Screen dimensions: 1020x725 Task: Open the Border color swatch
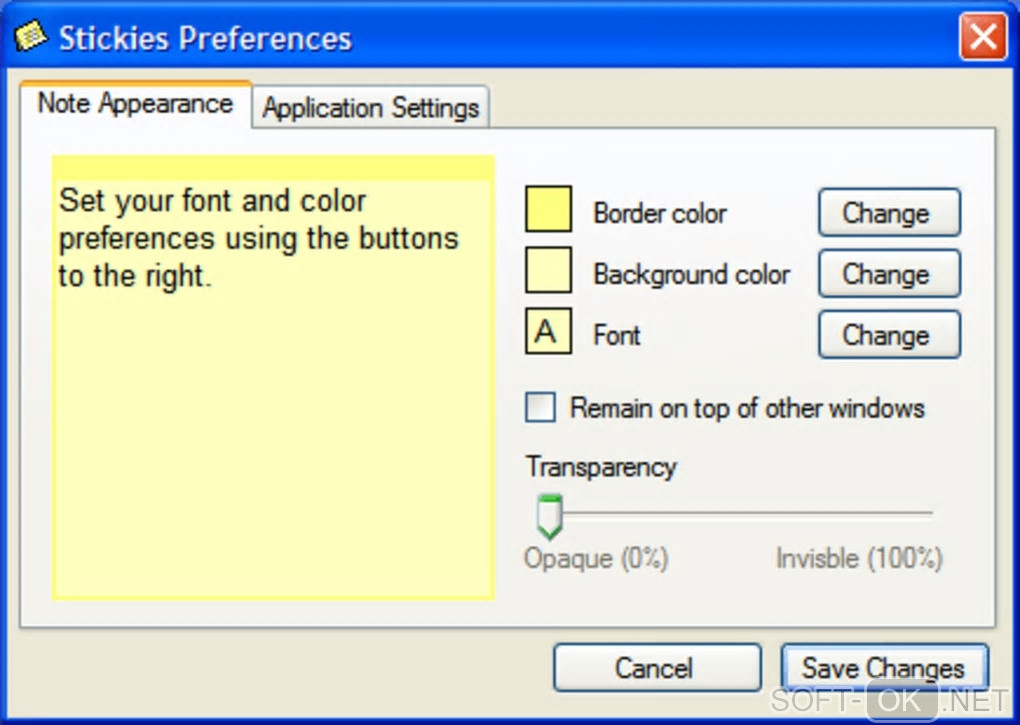tap(548, 210)
